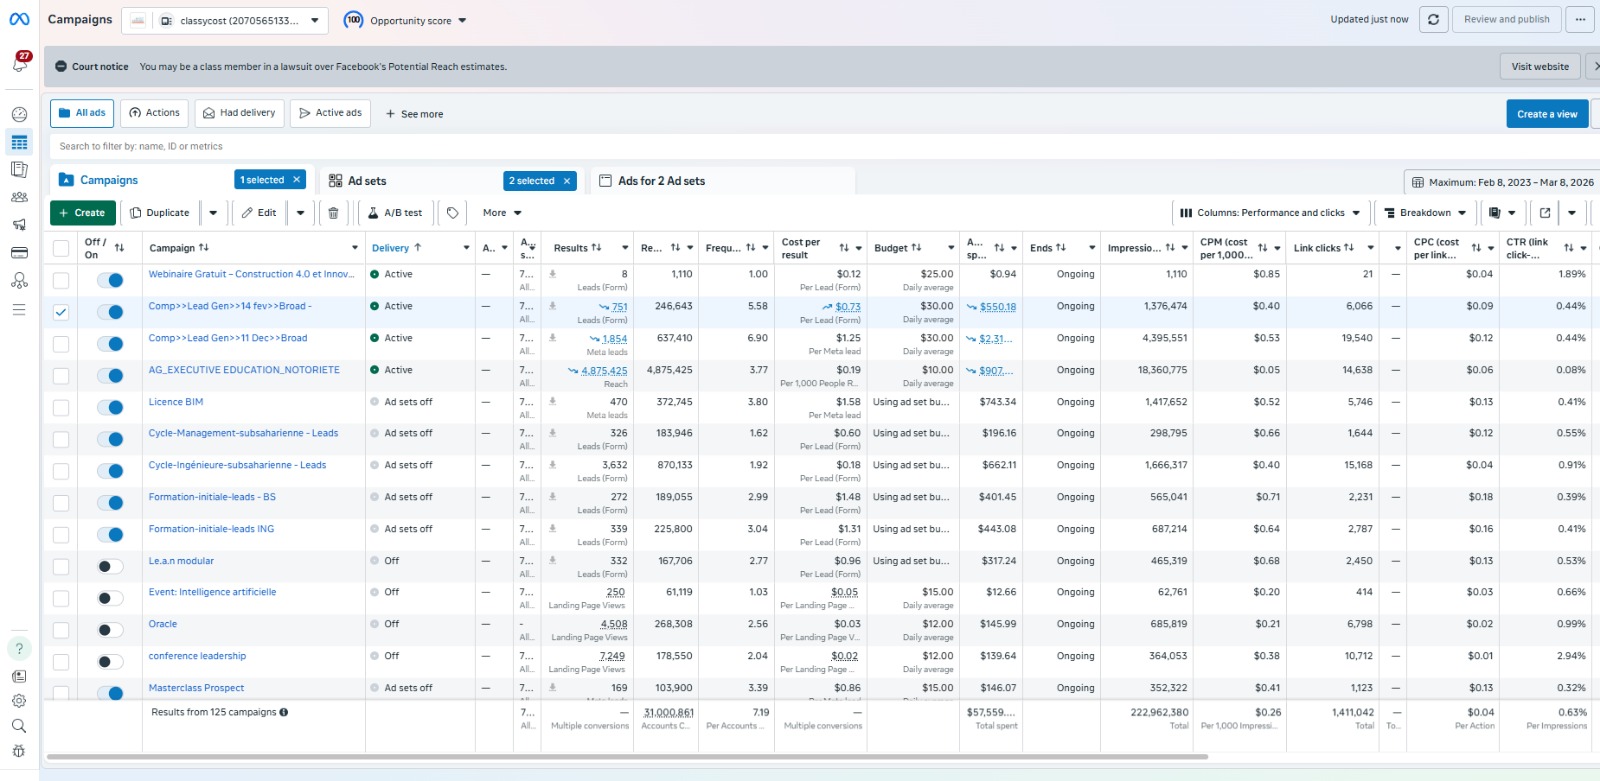The image size is (1600, 781).
Task: Open the export share icon
Action: click(x=1545, y=213)
